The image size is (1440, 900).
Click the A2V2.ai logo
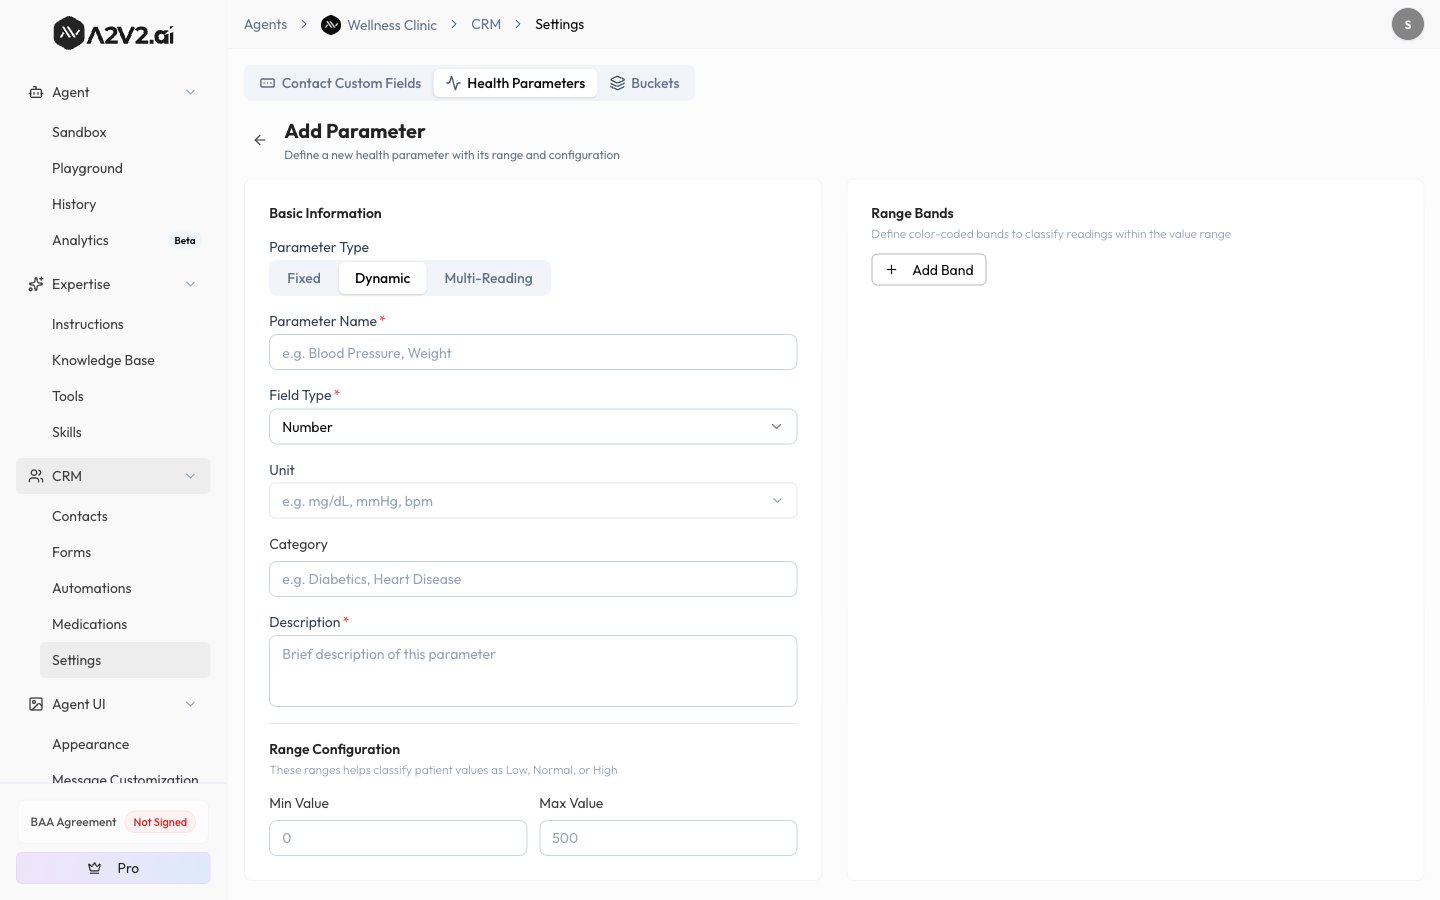[x=113, y=34]
